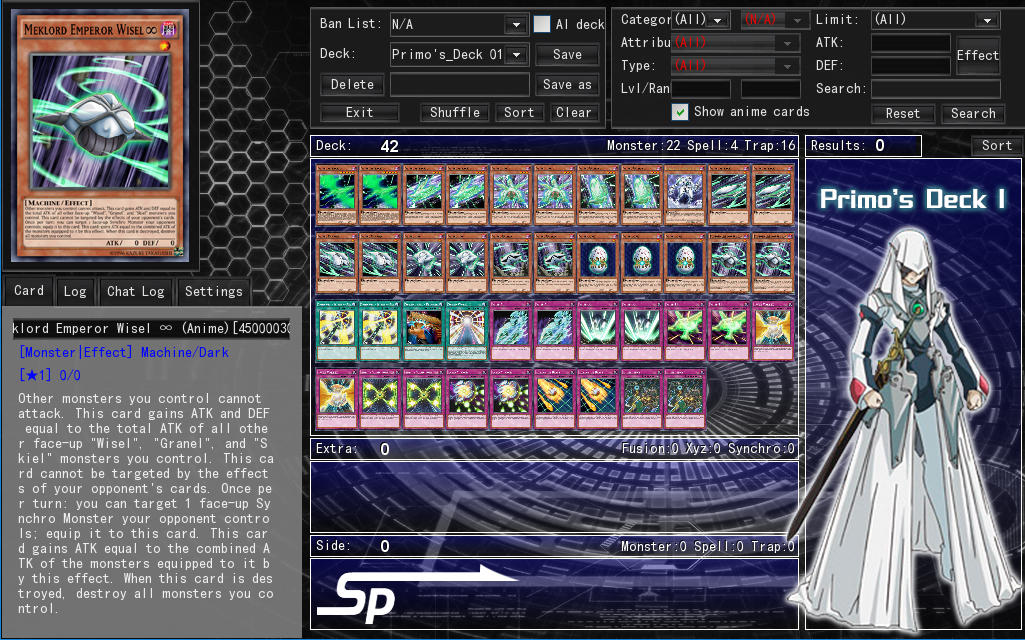This screenshot has width=1025, height=640.
Task: Pick the ninth card in the deck's third row
Action: [x=685, y=330]
